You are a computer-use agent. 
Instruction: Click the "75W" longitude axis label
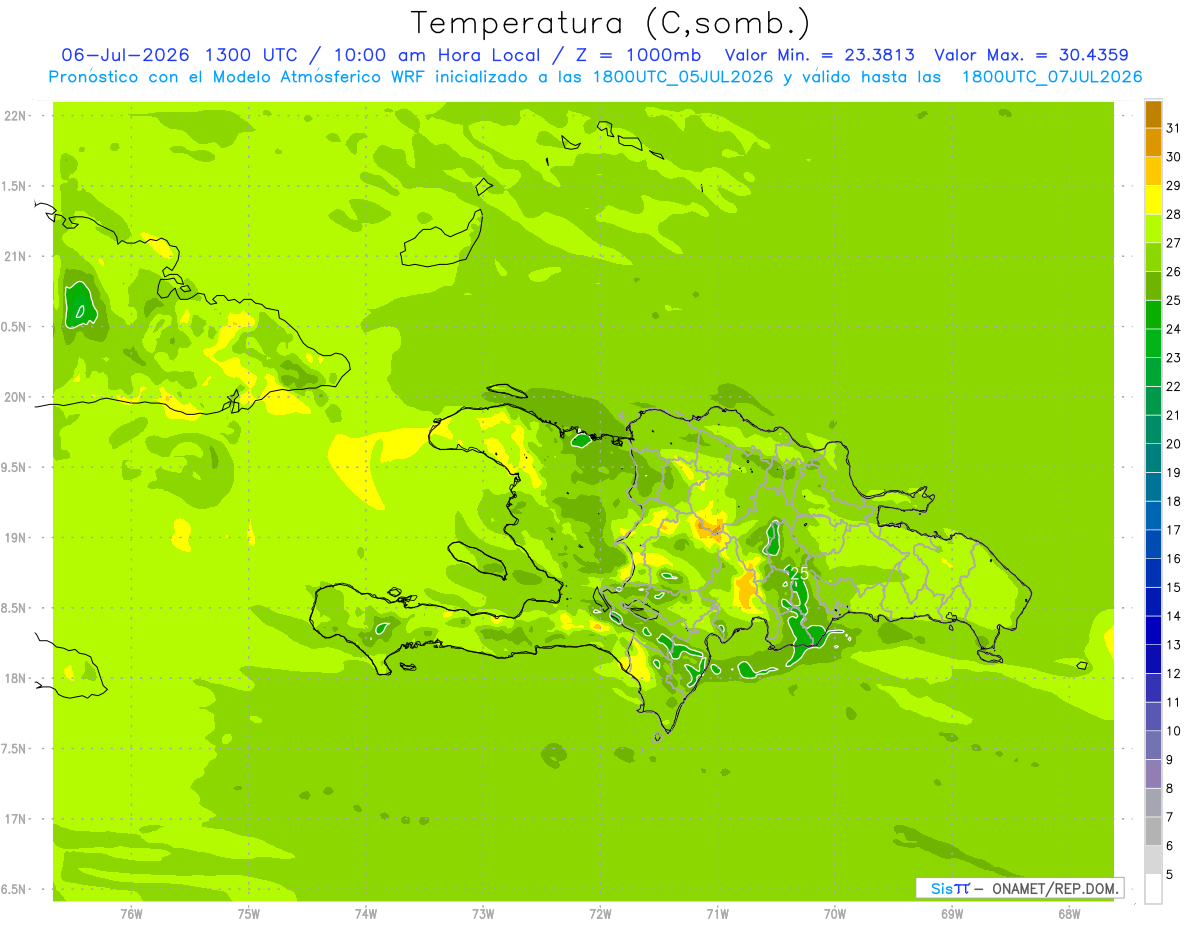point(249,913)
